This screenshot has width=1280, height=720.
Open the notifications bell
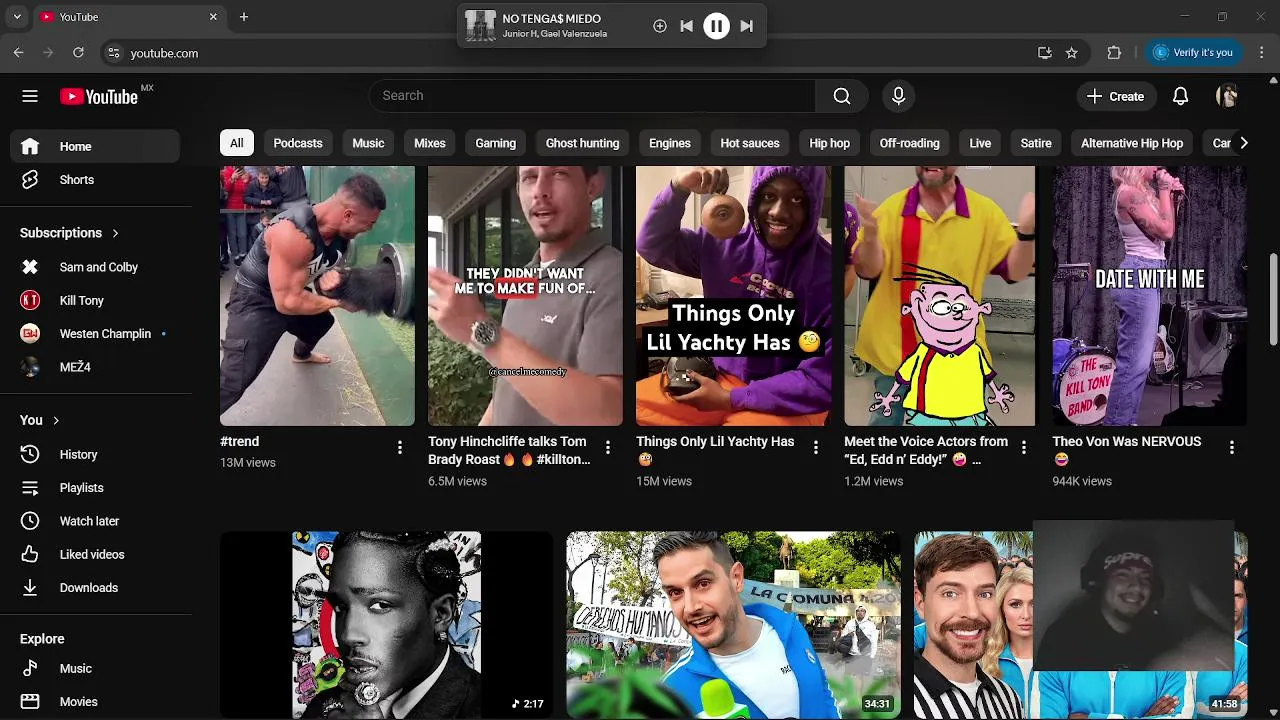(1180, 96)
